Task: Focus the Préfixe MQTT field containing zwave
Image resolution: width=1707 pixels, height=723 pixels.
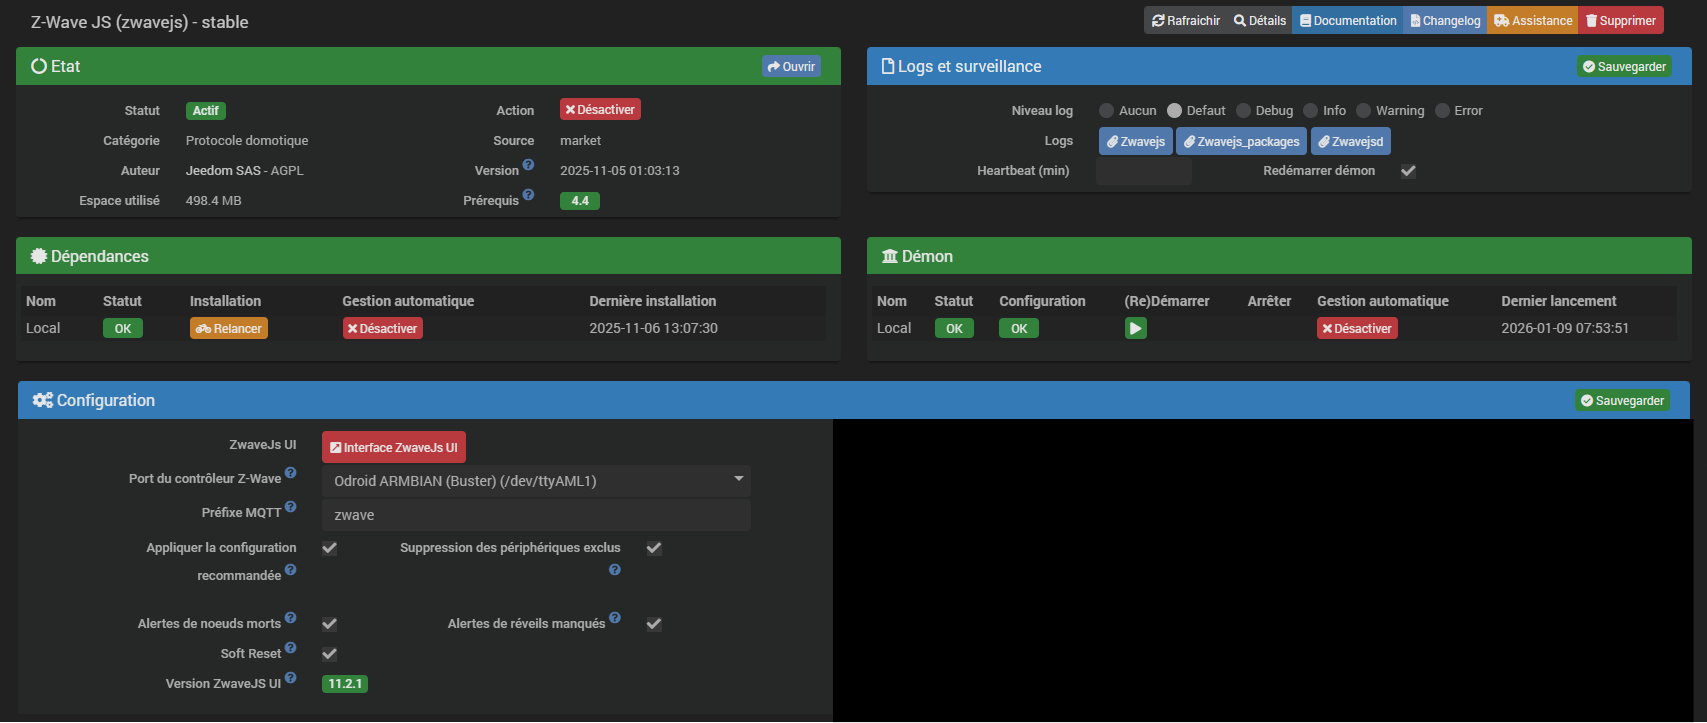Action: (x=536, y=515)
